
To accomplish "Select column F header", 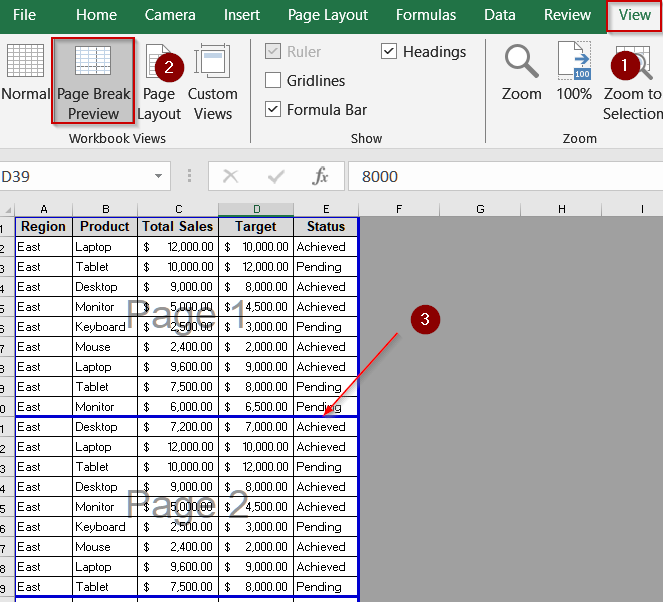I will pos(399,209).
